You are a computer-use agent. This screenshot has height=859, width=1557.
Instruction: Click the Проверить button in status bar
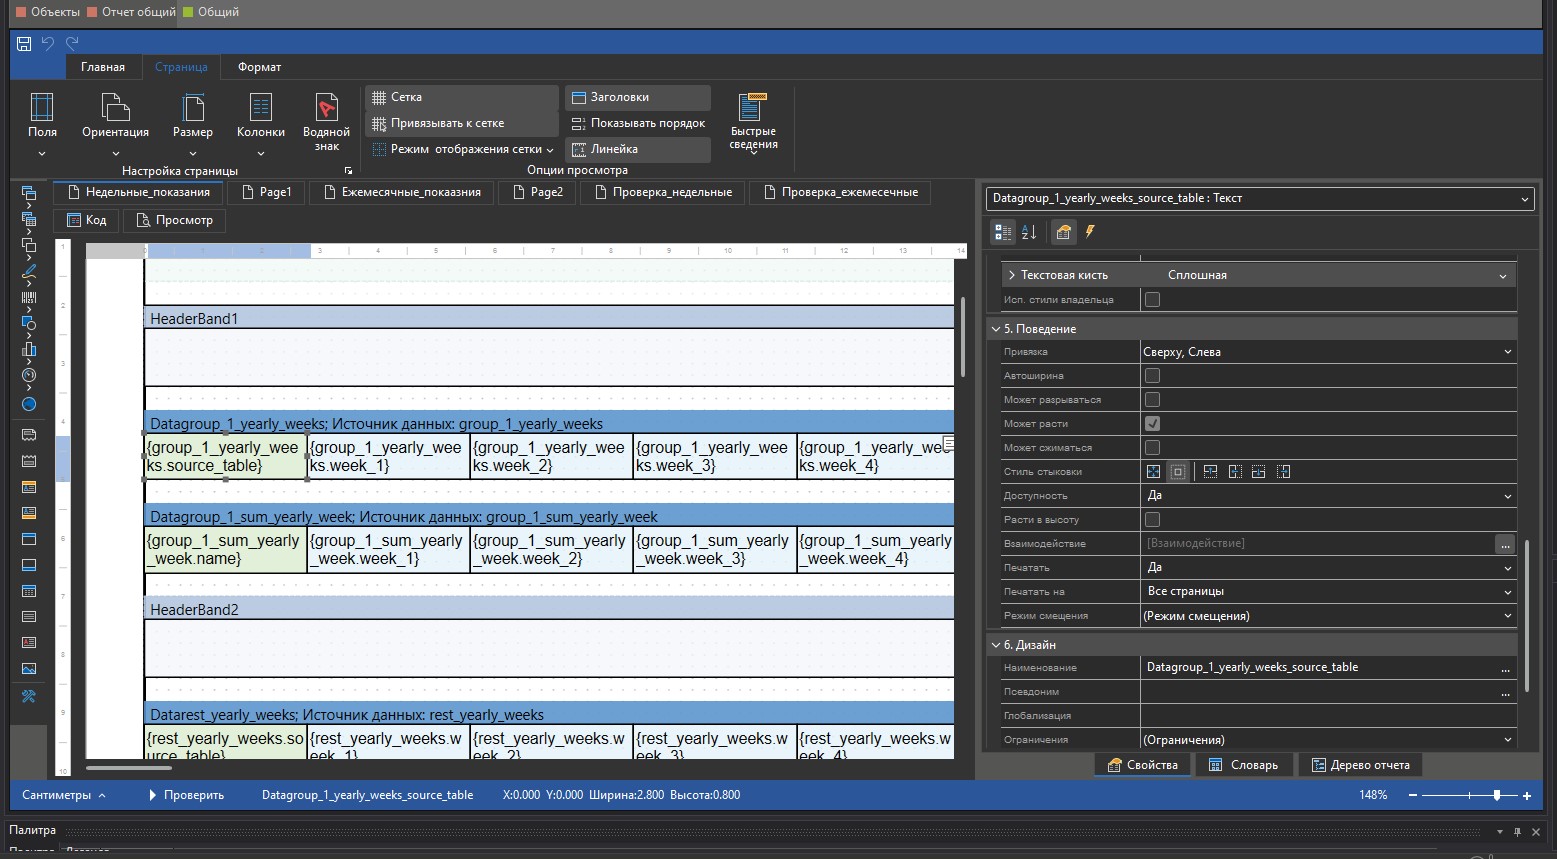click(186, 795)
